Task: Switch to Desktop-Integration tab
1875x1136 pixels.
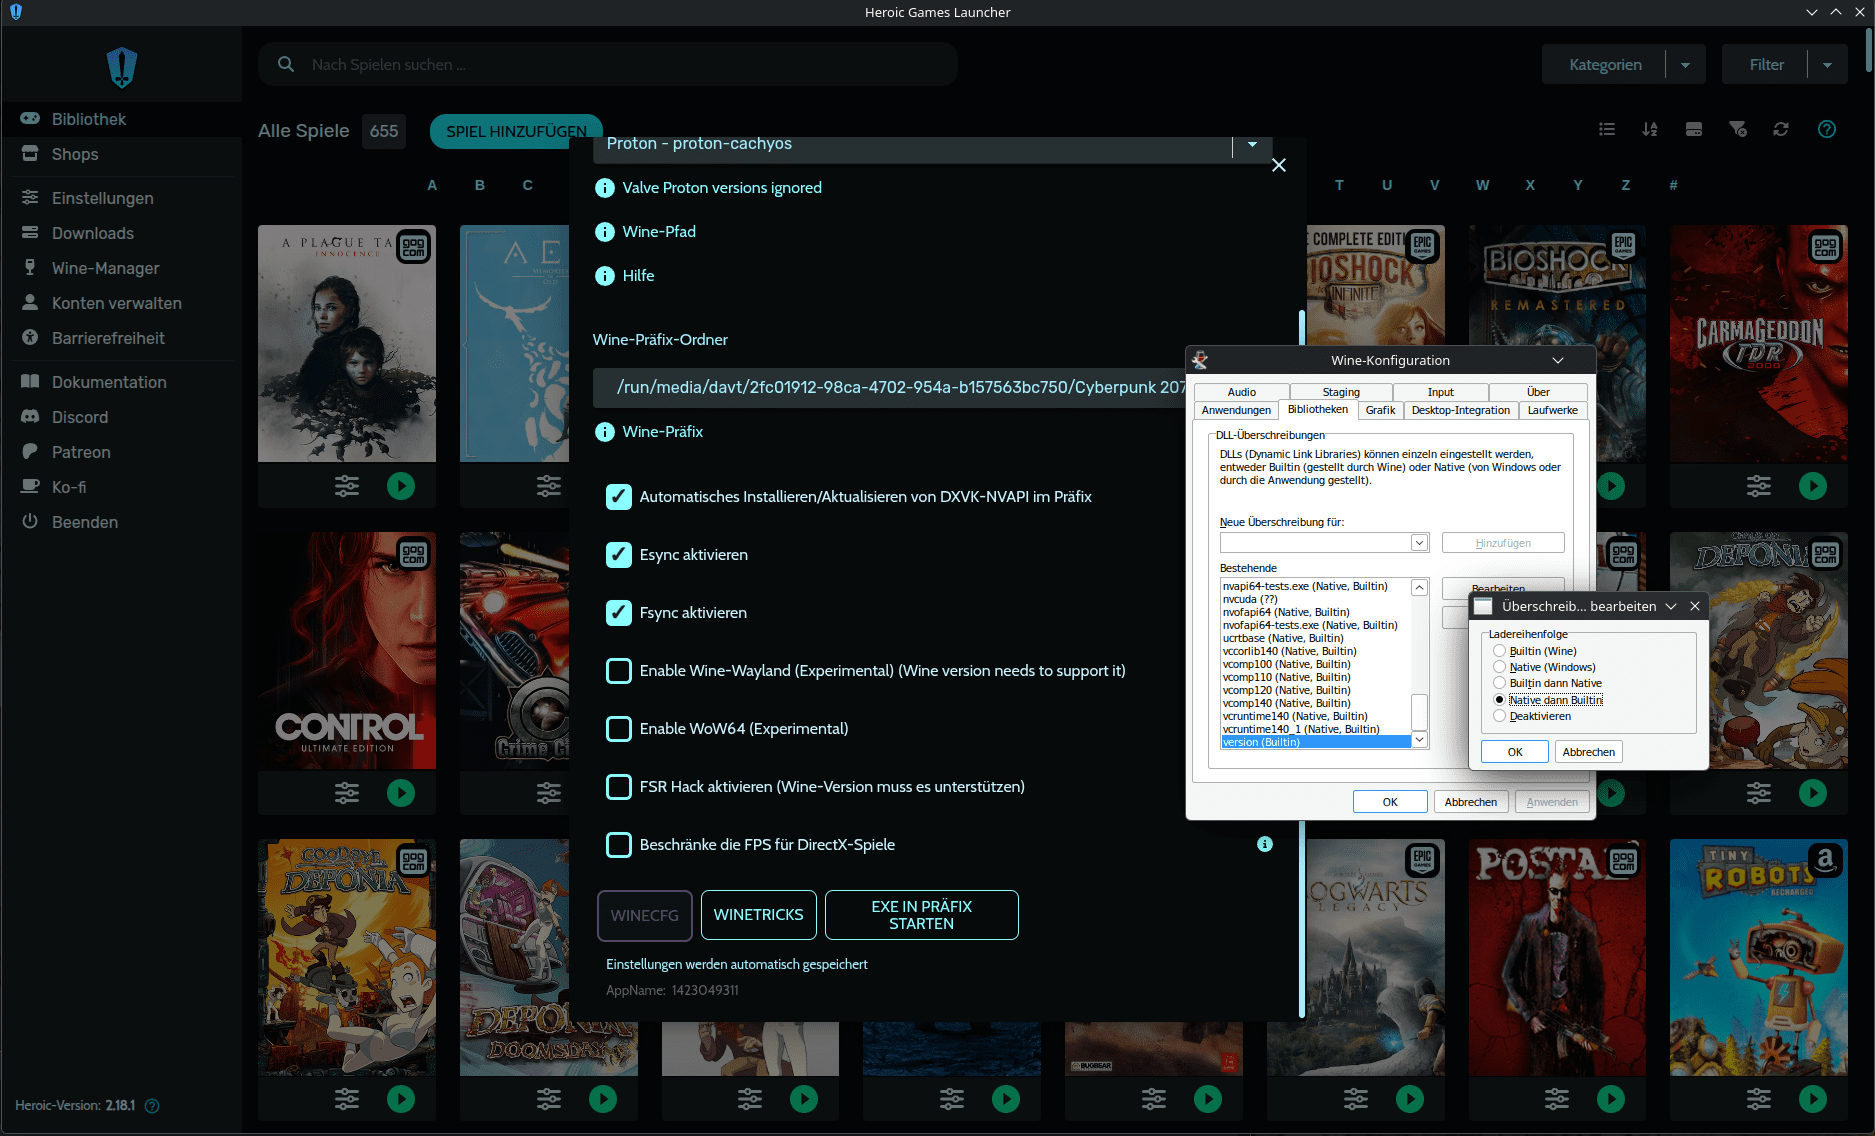Action: [x=1461, y=410]
